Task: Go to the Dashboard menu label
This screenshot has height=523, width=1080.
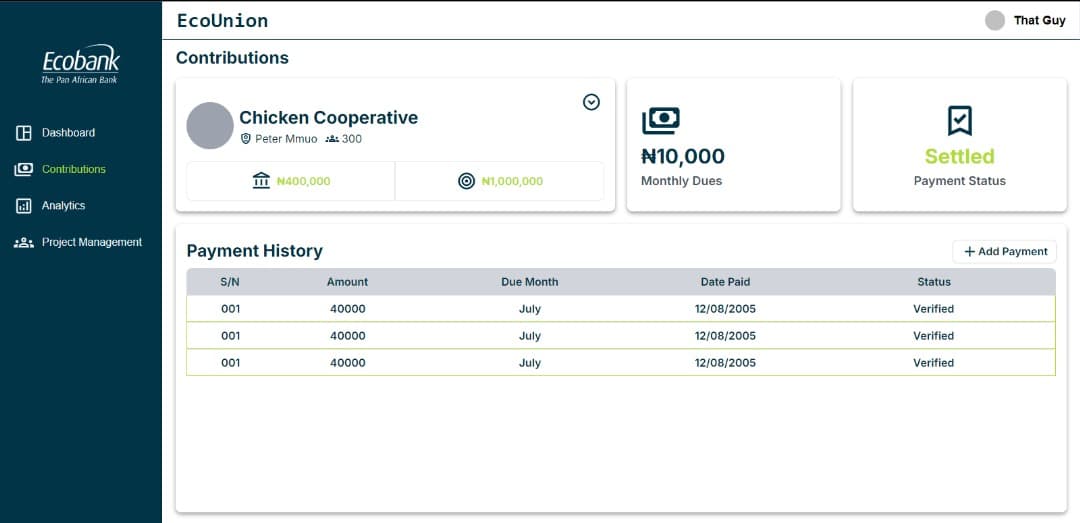Action: tap(68, 133)
